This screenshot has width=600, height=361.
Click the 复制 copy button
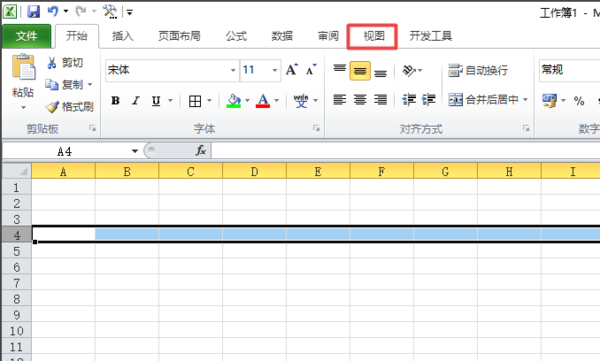pyautogui.click(x=64, y=84)
